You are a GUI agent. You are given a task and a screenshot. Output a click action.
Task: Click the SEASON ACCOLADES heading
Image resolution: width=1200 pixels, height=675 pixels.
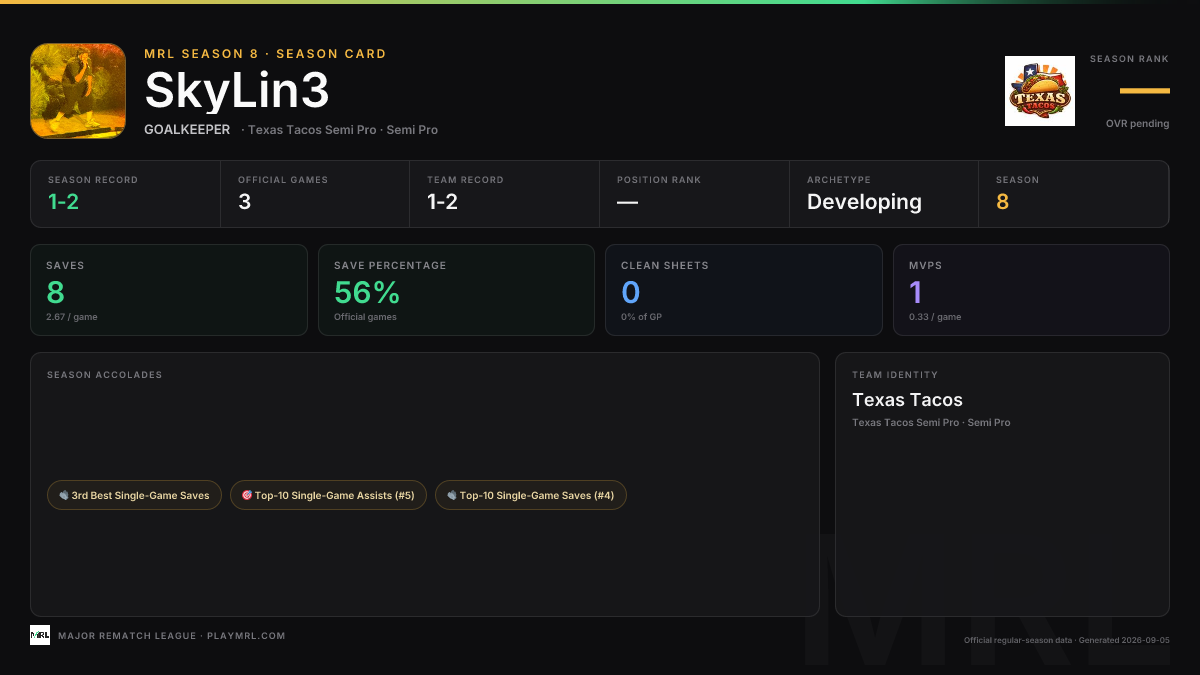click(x=104, y=375)
